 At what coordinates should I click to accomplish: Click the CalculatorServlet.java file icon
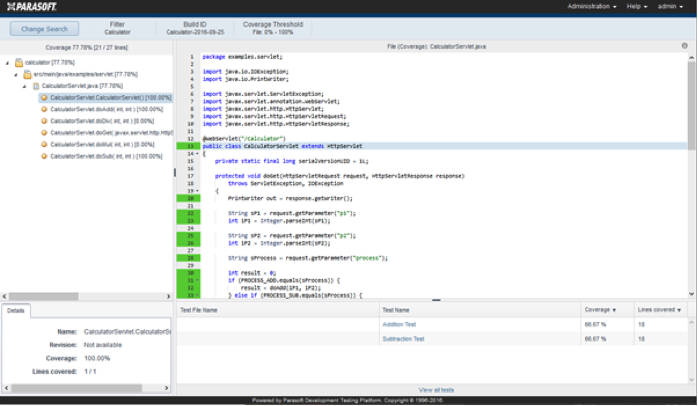[x=37, y=86]
